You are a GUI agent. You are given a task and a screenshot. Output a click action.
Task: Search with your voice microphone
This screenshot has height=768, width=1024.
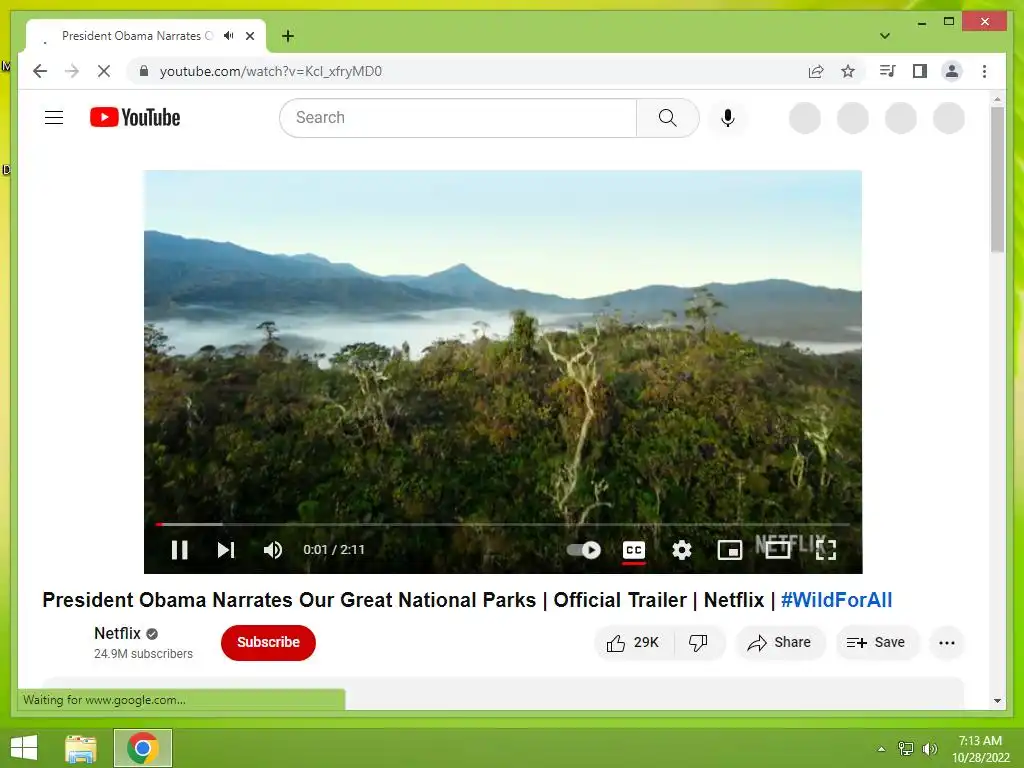click(728, 118)
